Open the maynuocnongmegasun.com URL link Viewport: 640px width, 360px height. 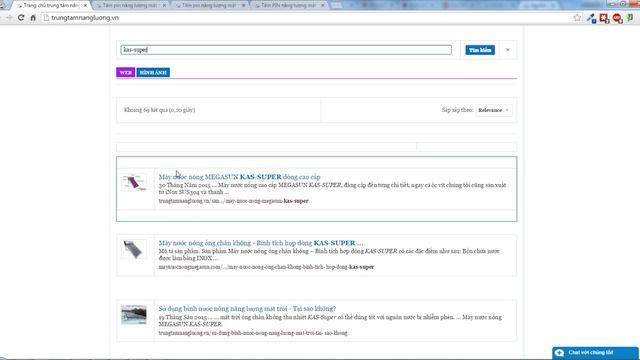coord(266,267)
